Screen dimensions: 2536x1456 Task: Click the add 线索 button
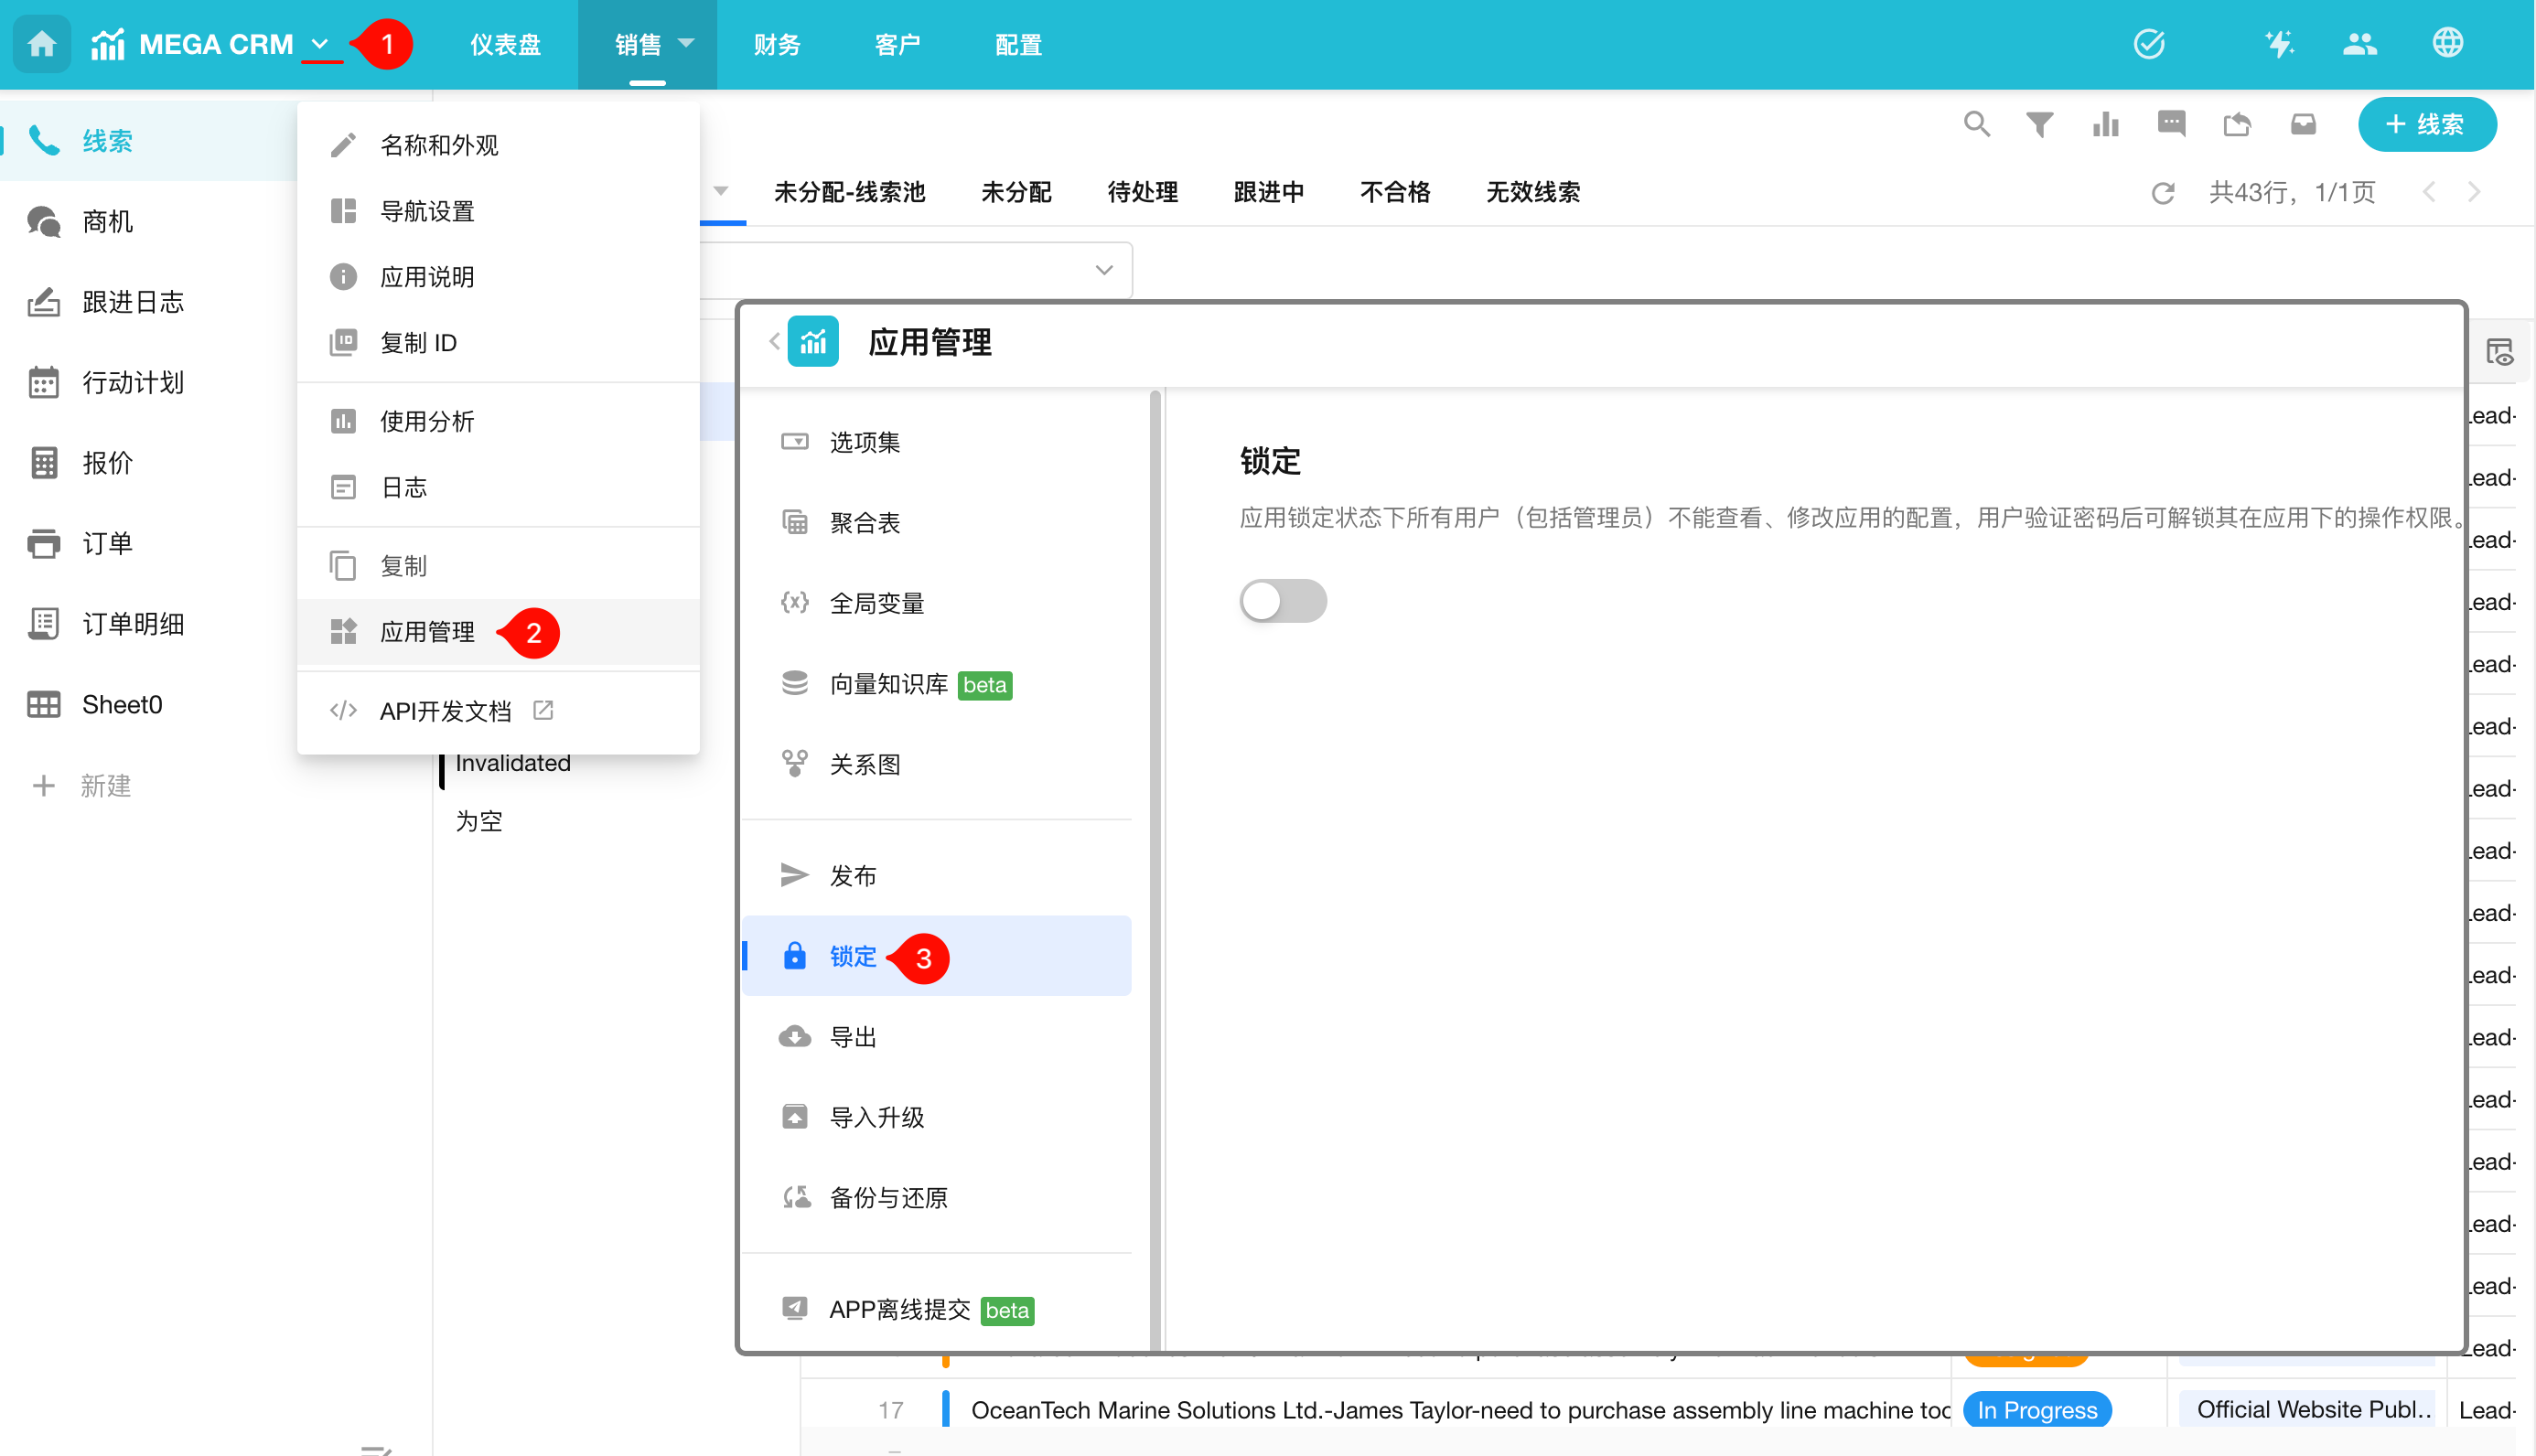(2426, 124)
